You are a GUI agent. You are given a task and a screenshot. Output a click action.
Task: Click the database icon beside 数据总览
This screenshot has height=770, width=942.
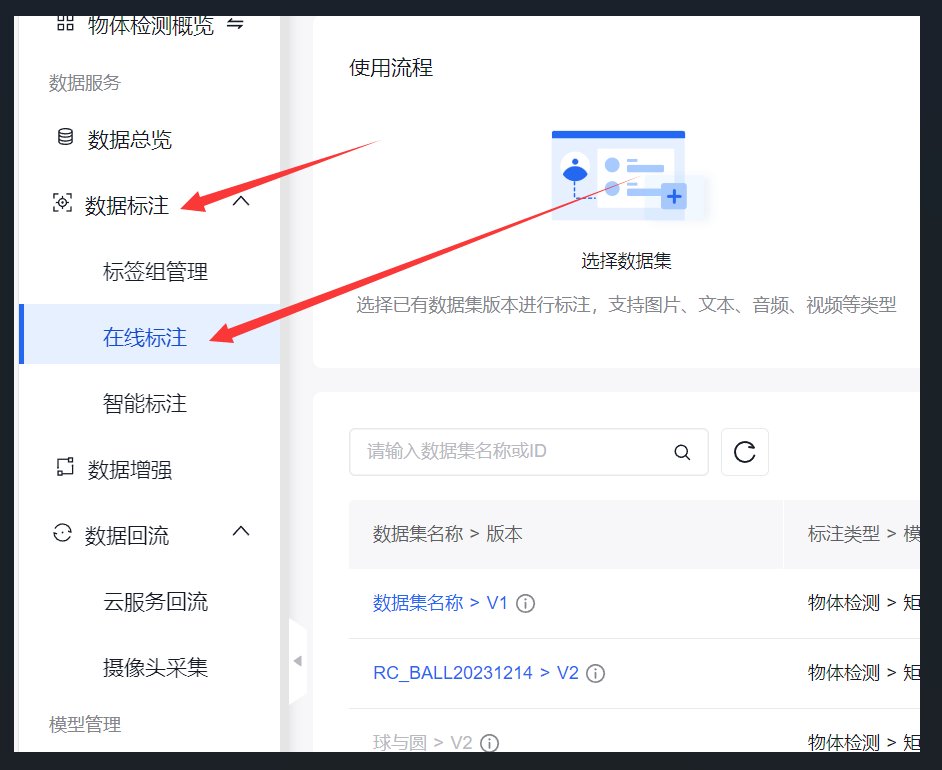click(65, 137)
